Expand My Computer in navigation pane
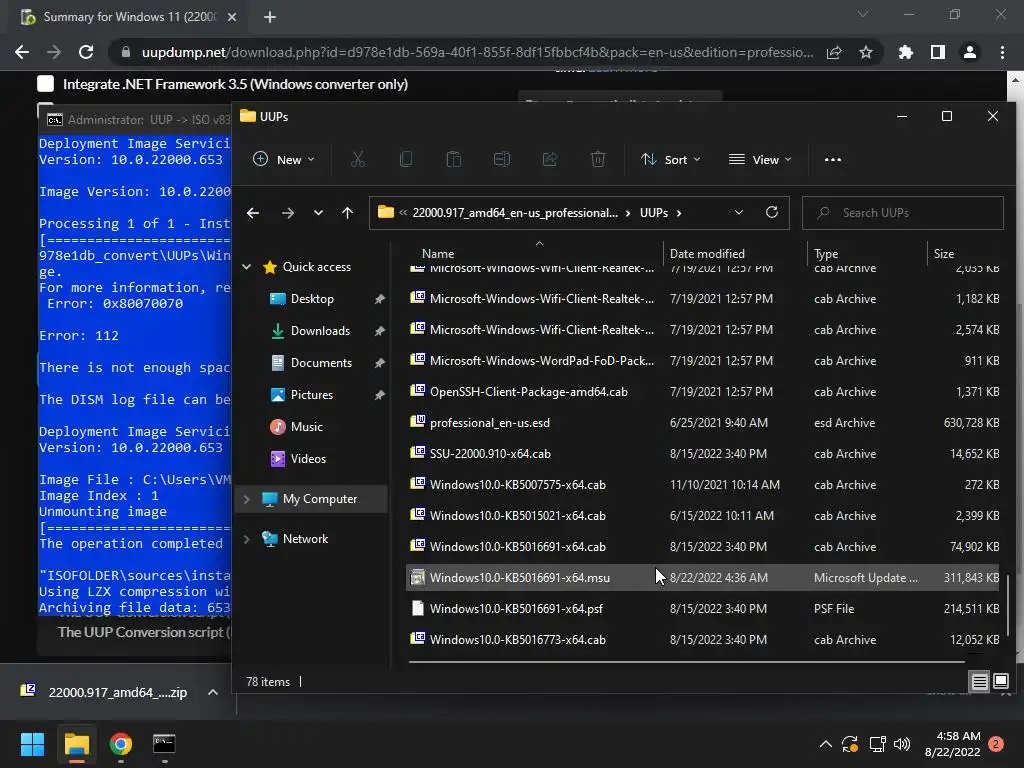Image resolution: width=1024 pixels, height=768 pixels. [247, 499]
